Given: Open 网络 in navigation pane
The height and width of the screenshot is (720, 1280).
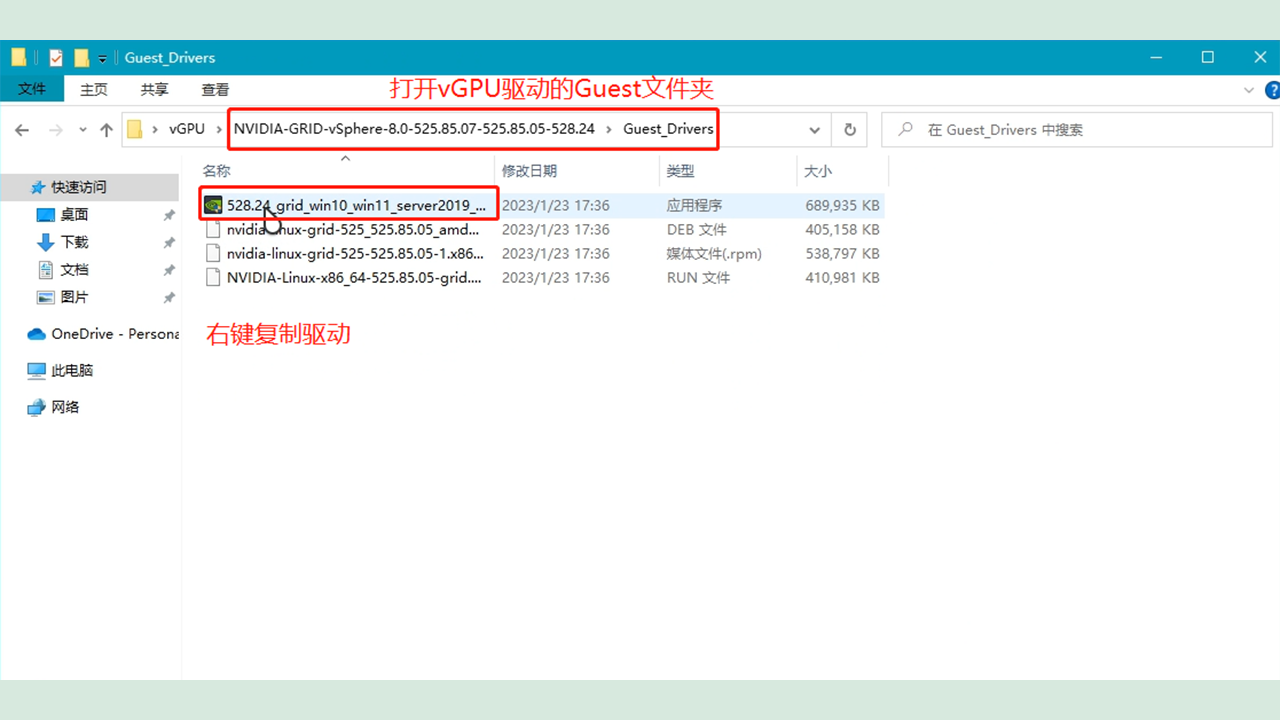Looking at the screenshot, I should pyautogui.click(x=65, y=407).
